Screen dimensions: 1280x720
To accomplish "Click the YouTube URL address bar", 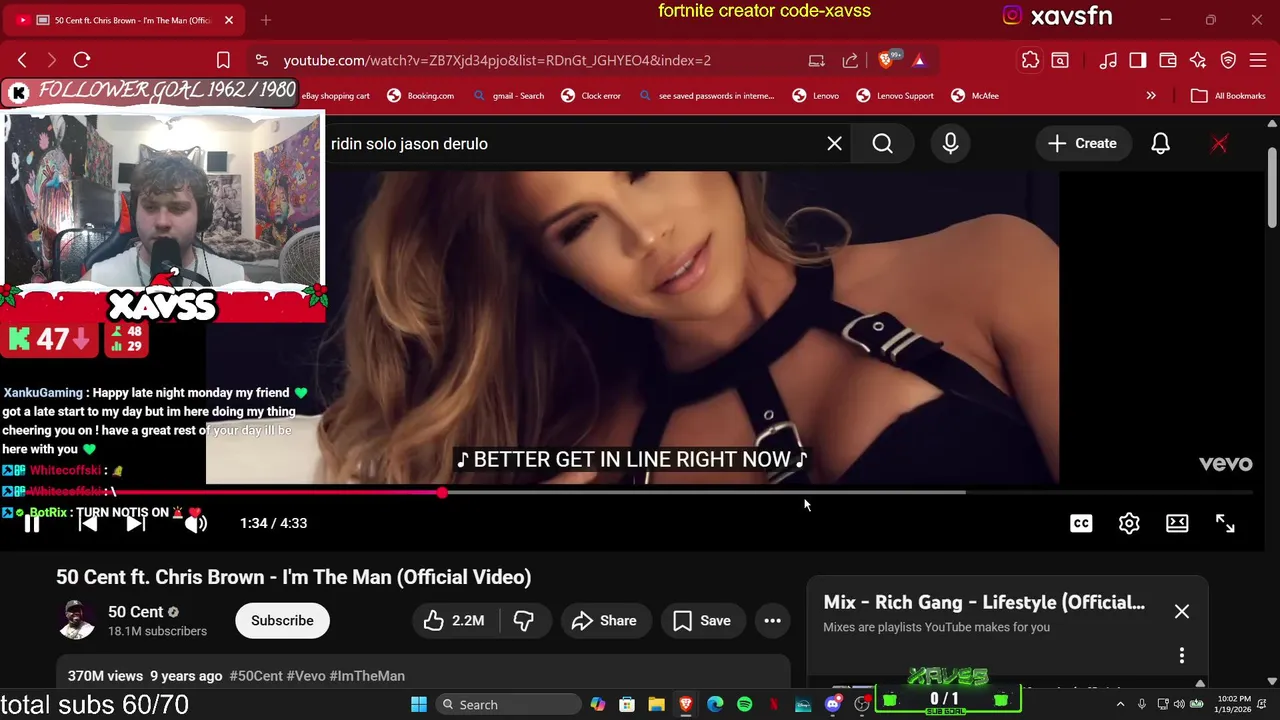I will 497,60.
